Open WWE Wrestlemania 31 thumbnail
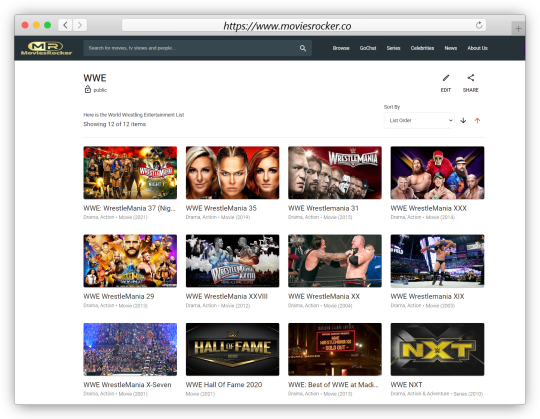 pos(335,173)
